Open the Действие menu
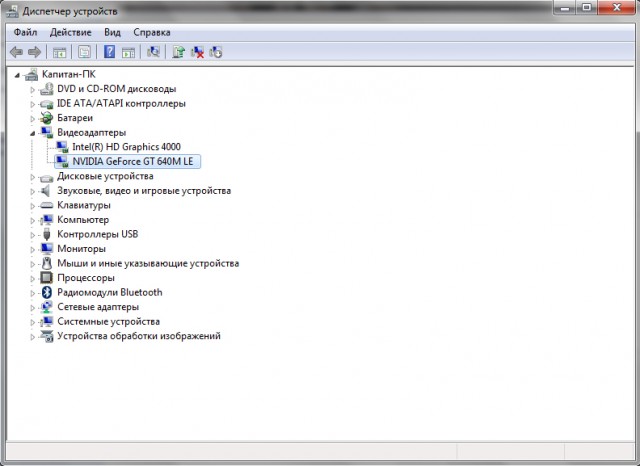 click(70, 32)
